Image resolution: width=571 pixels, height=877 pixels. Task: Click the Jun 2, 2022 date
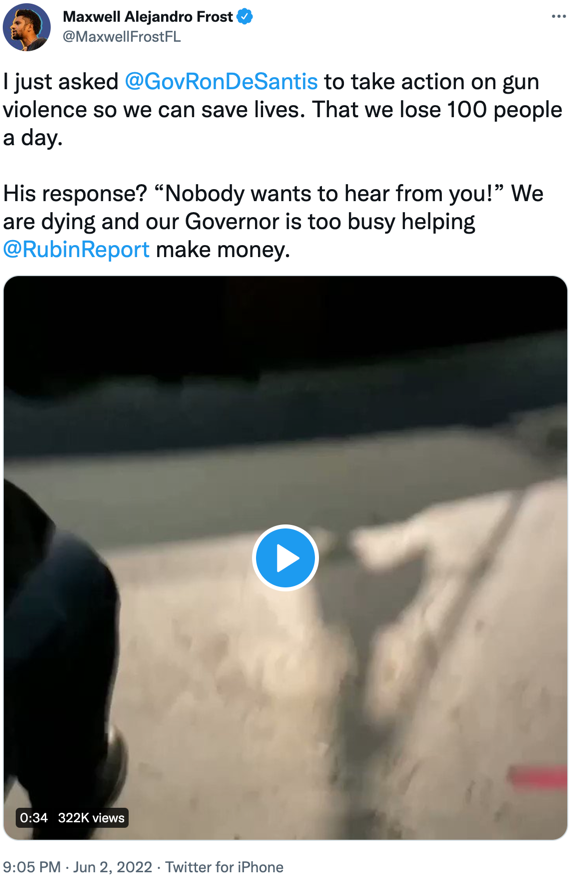point(113,866)
